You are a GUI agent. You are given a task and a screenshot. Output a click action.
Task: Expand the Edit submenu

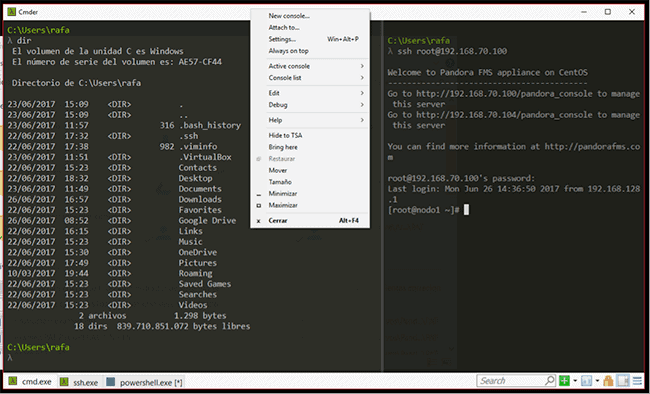pyautogui.click(x=310, y=93)
